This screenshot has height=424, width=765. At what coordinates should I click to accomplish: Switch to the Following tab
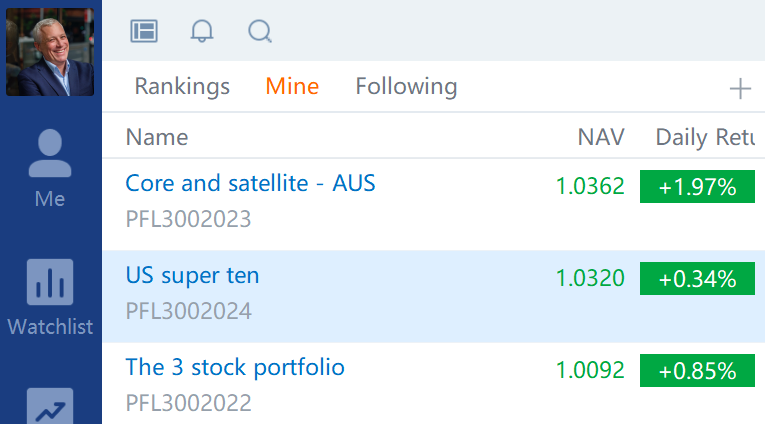[406, 87]
